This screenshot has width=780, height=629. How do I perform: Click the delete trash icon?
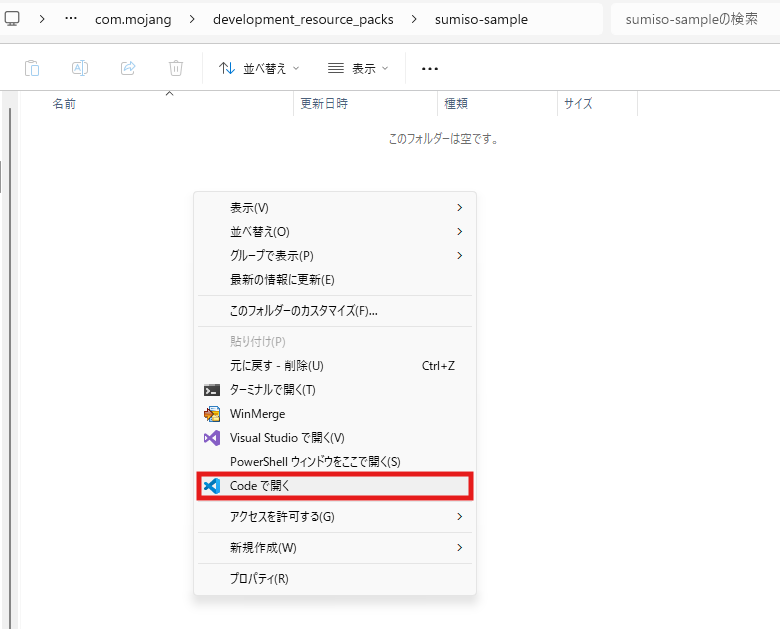click(x=176, y=68)
